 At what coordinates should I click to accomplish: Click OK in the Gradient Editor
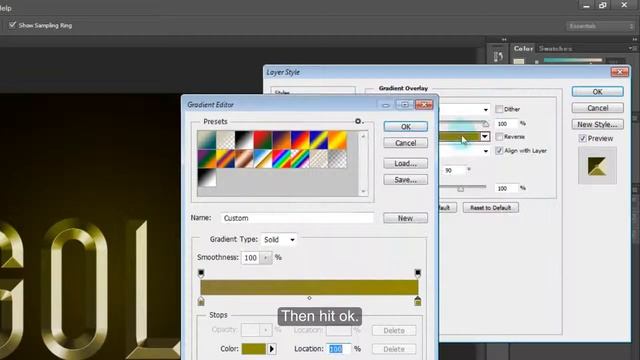click(x=406, y=127)
